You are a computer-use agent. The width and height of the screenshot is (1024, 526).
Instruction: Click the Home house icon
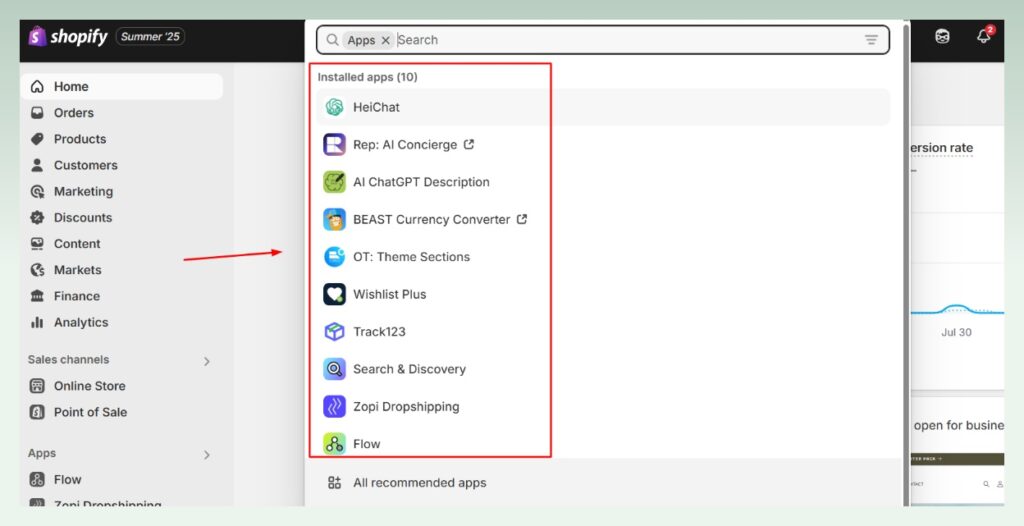point(37,86)
